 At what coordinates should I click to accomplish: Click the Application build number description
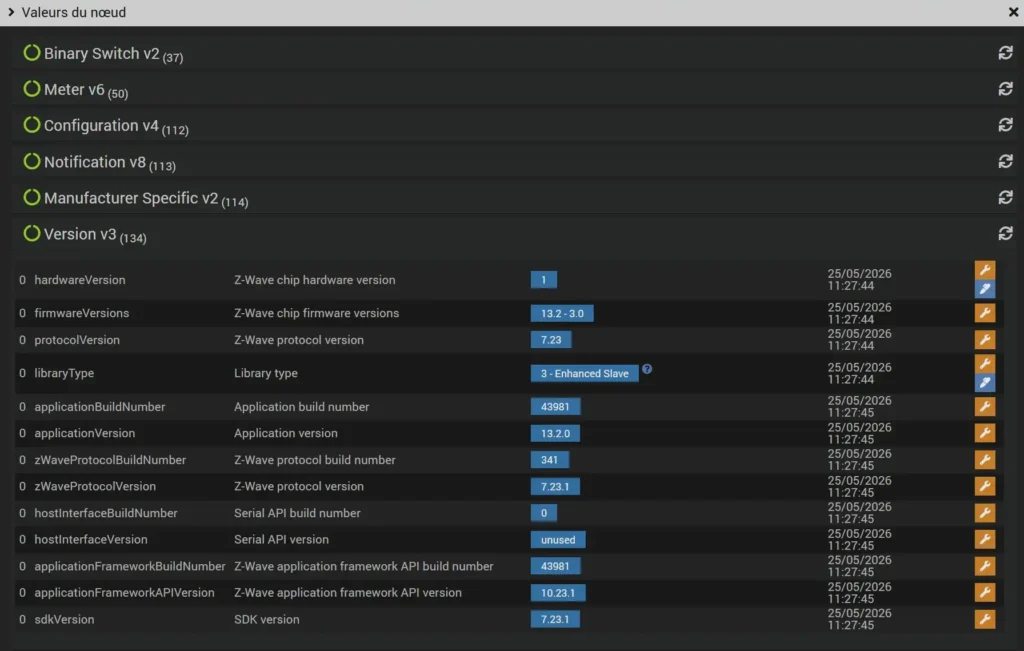pos(301,406)
